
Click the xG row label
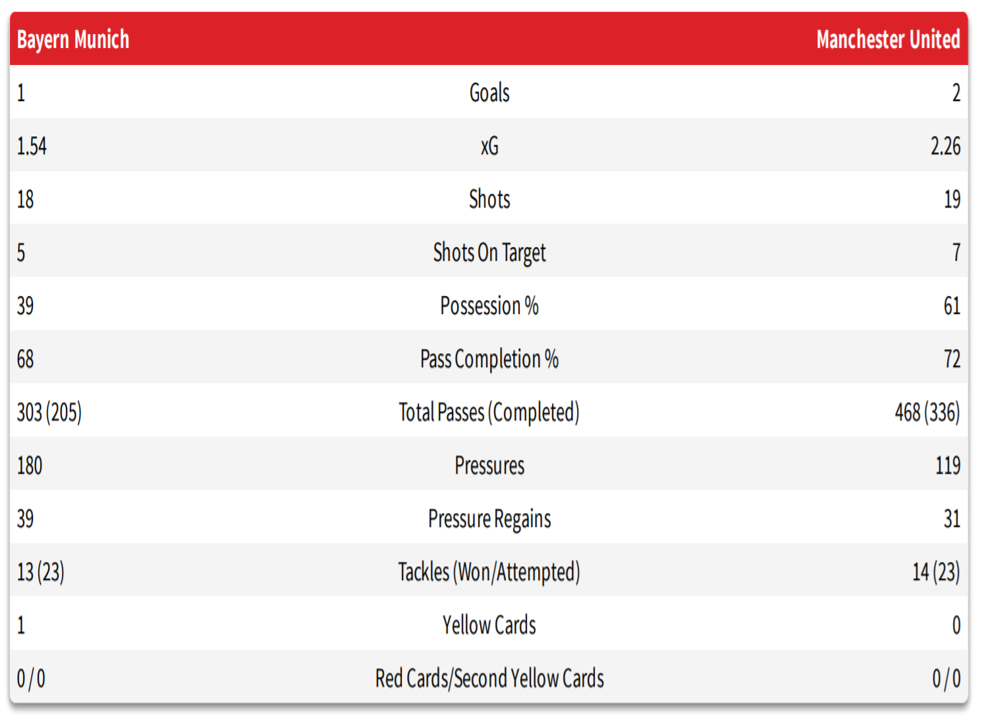point(489,146)
